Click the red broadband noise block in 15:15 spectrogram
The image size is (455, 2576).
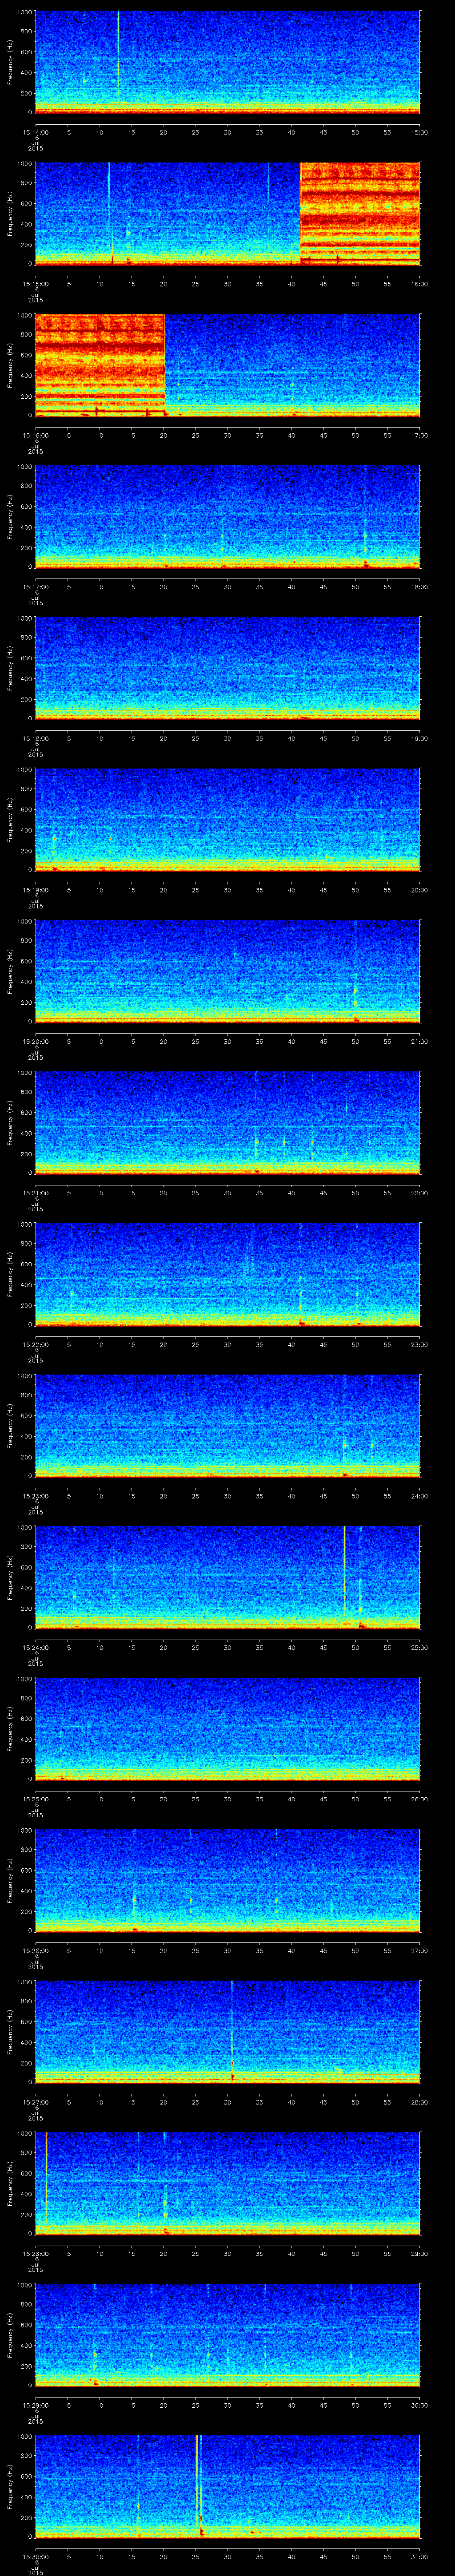point(360,213)
